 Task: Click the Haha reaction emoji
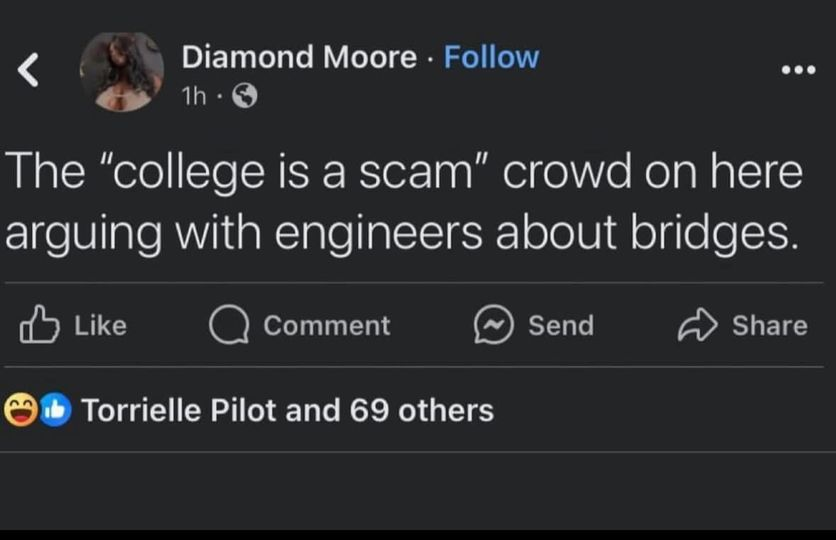pyautogui.click(x=21, y=411)
